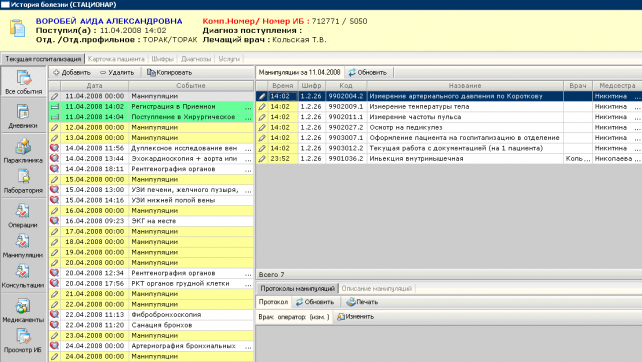Open the Медикаменты sidebar section
Viewport: 642px width, 362px height.
[x=23, y=311]
